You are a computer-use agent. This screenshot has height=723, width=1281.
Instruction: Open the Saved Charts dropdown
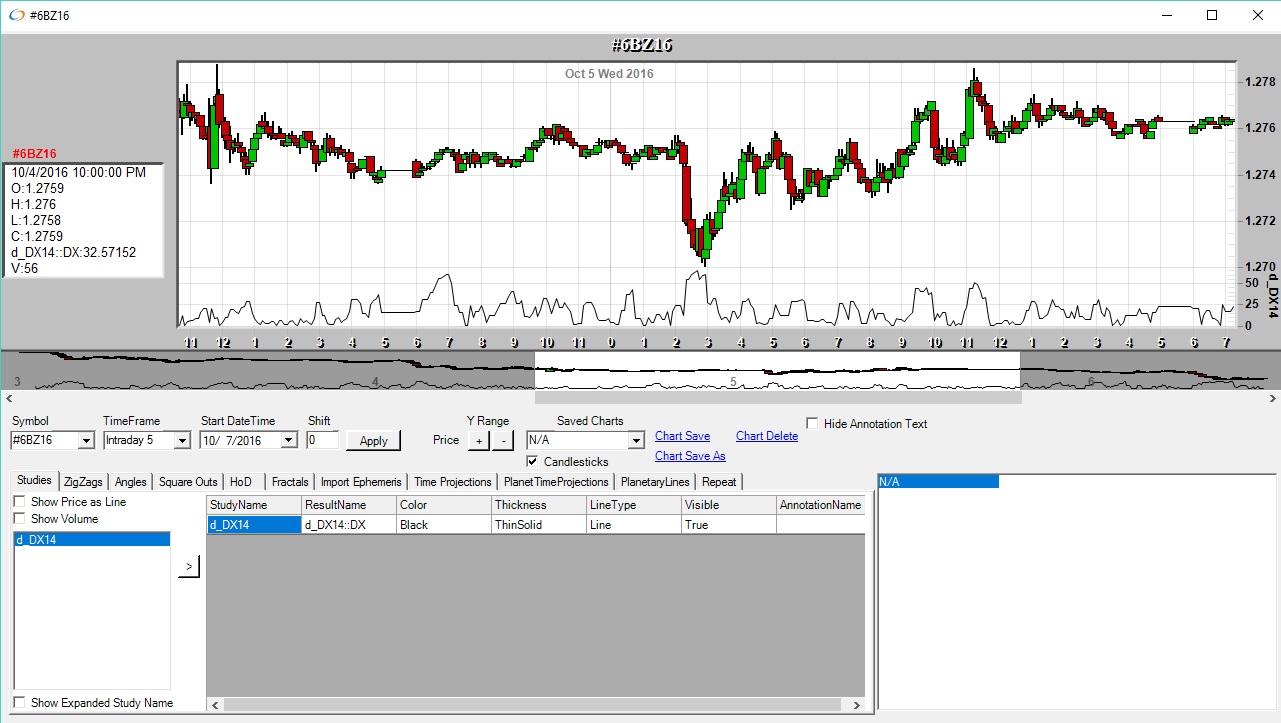(x=635, y=440)
